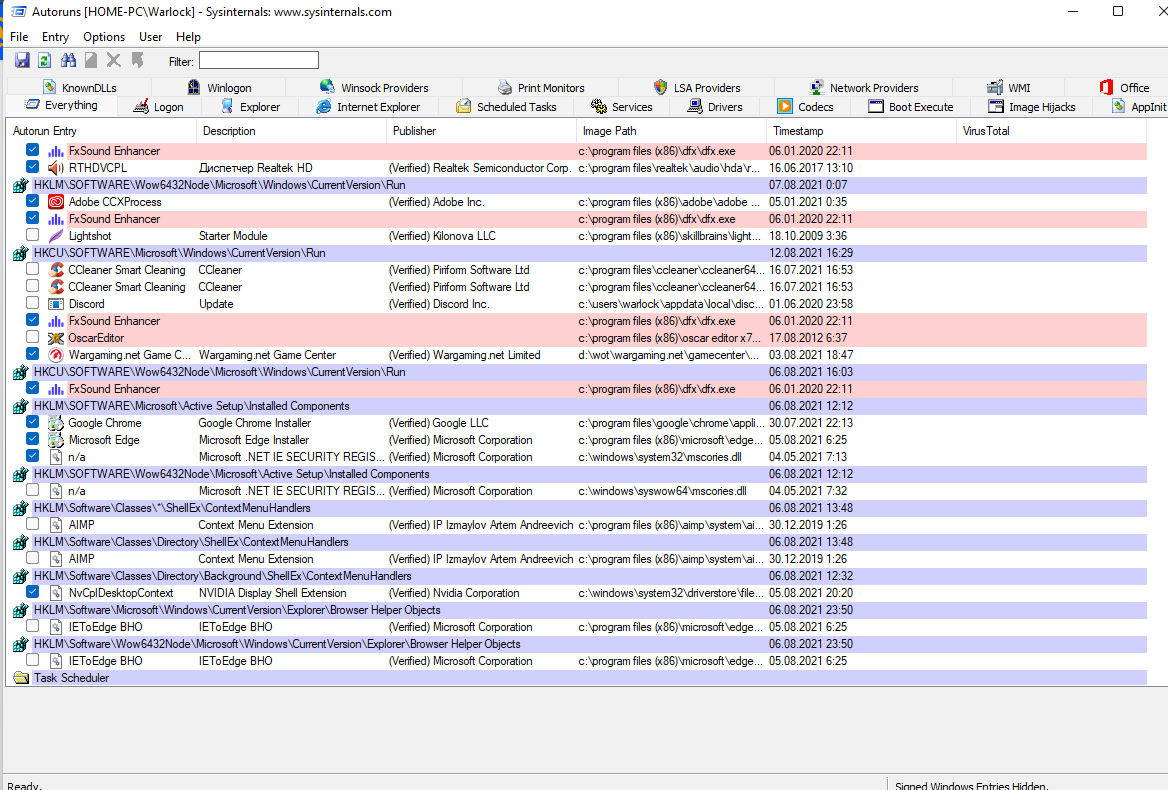
Task: Select HKLM Browser Helper Objects key row
Action: [x=579, y=610]
